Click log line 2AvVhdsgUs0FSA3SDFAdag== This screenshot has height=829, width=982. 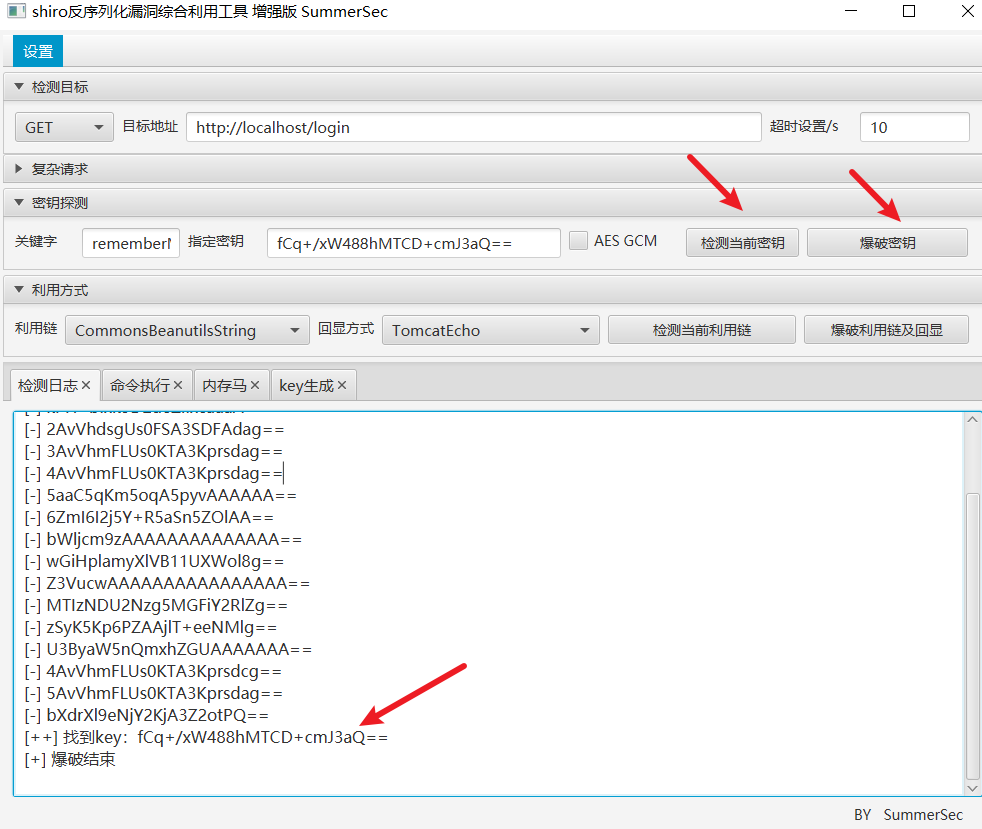(154, 430)
